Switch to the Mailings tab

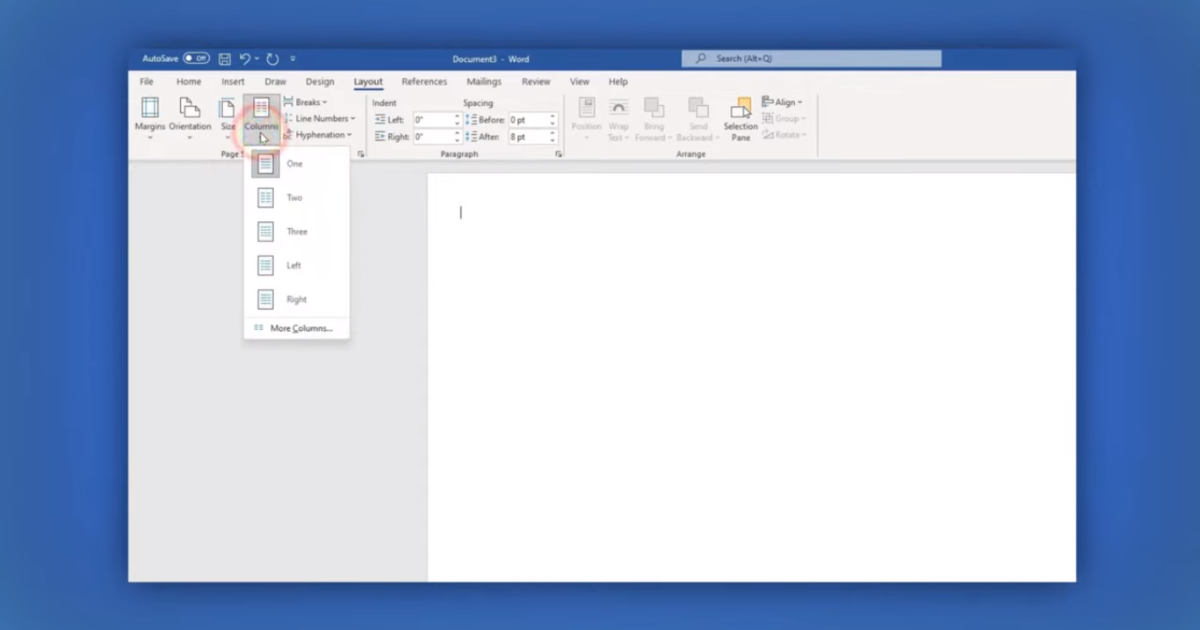(x=484, y=82)
